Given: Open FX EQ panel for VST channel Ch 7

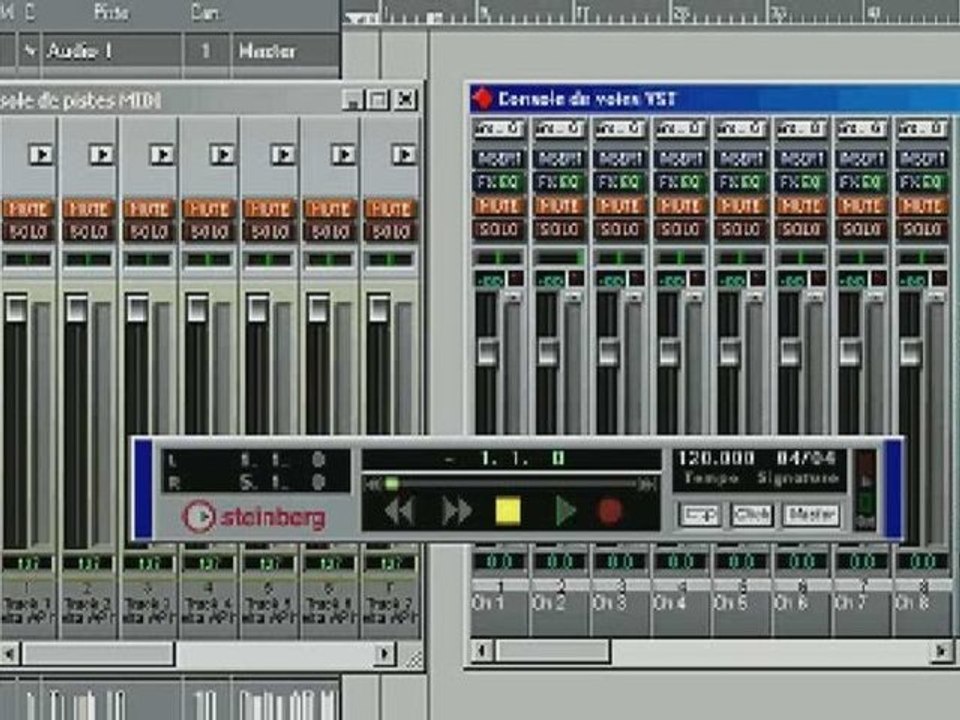Looking at the screenshot, I should point(861,182).
